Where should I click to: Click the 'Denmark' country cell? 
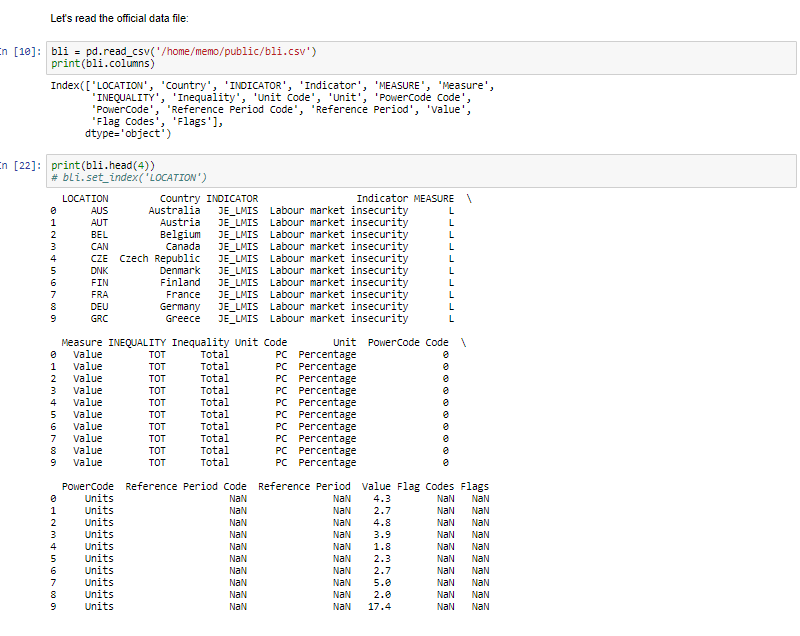[180, 270]
